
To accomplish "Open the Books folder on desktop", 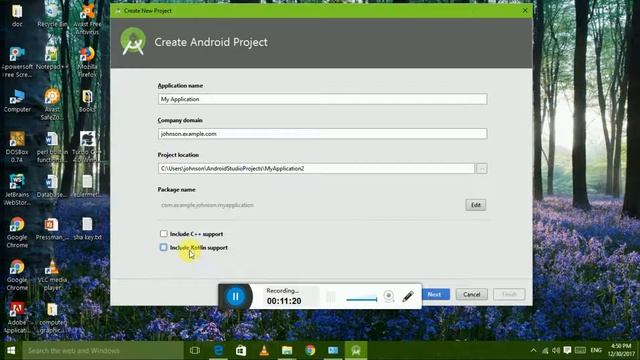I will (87, 101).
